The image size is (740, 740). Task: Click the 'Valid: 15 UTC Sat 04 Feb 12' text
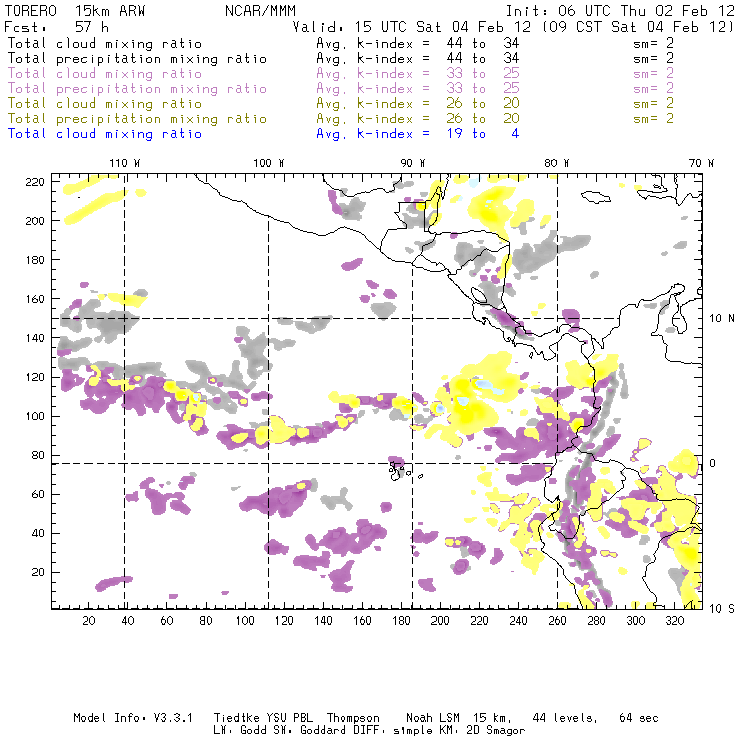pyautogui.click(x=412, y=27)
